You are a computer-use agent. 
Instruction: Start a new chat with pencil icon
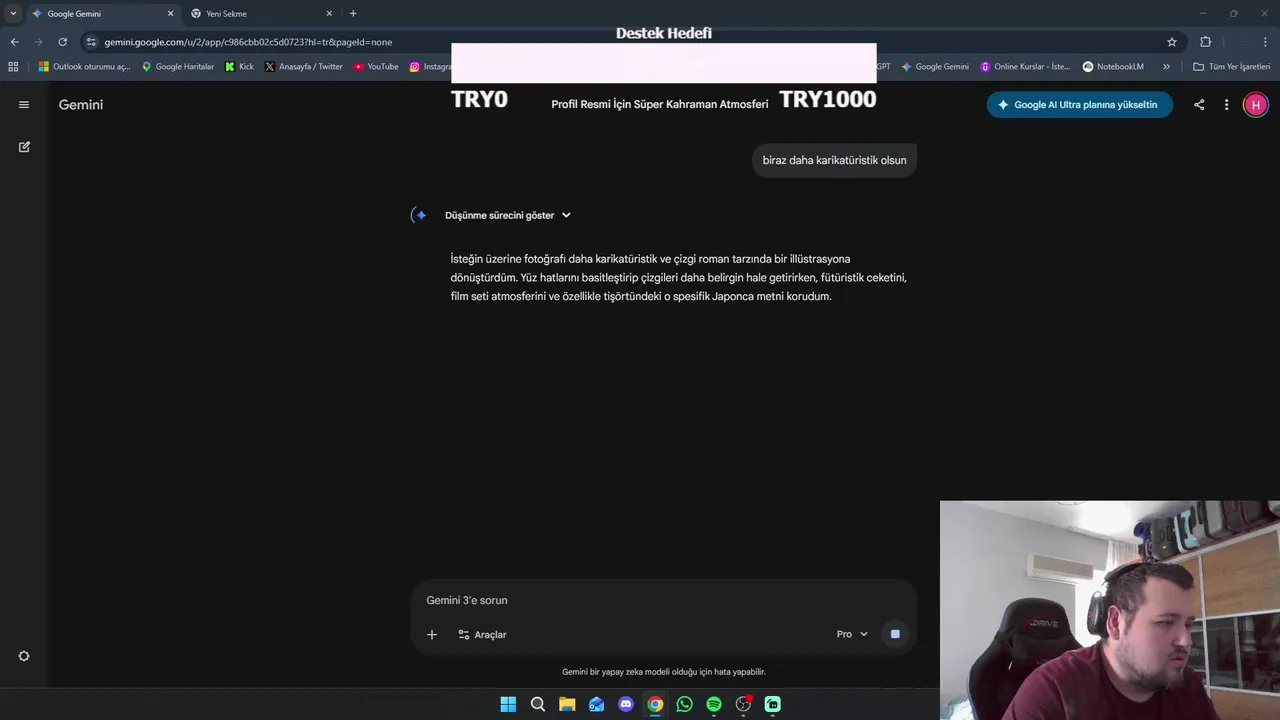point(24,146)
